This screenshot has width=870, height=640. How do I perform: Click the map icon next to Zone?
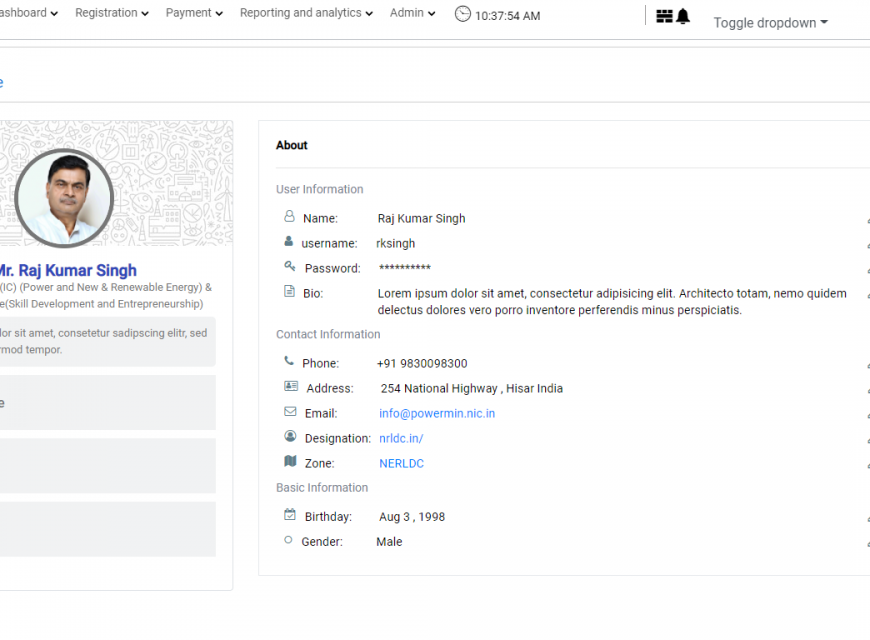pos(290,461)
